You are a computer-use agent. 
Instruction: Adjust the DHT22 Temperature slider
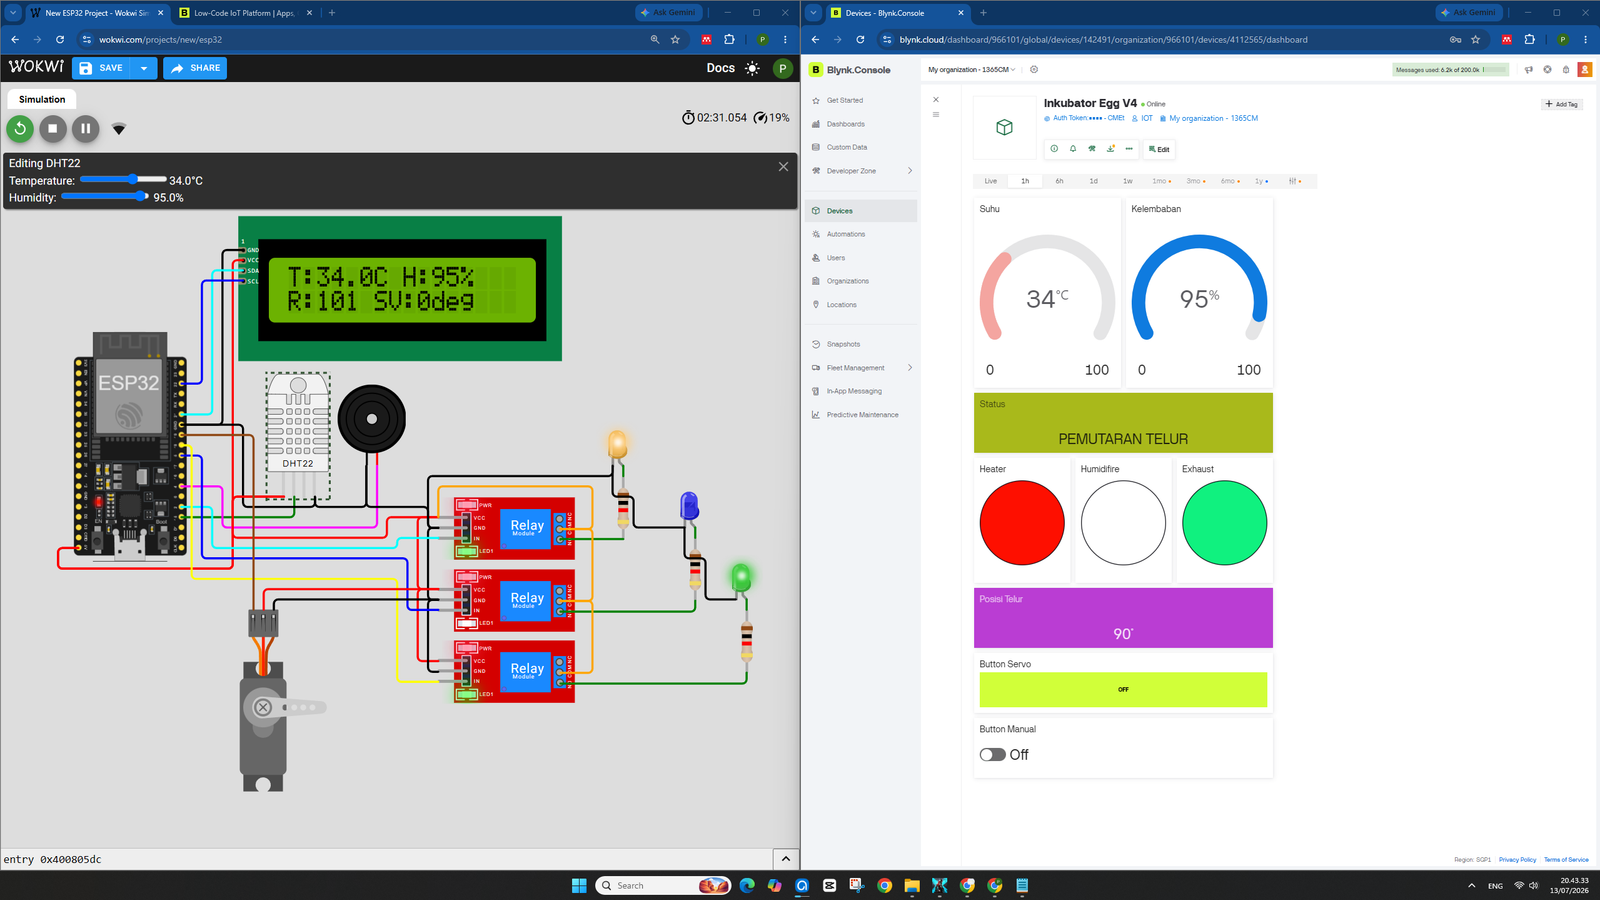click(123, 179)
